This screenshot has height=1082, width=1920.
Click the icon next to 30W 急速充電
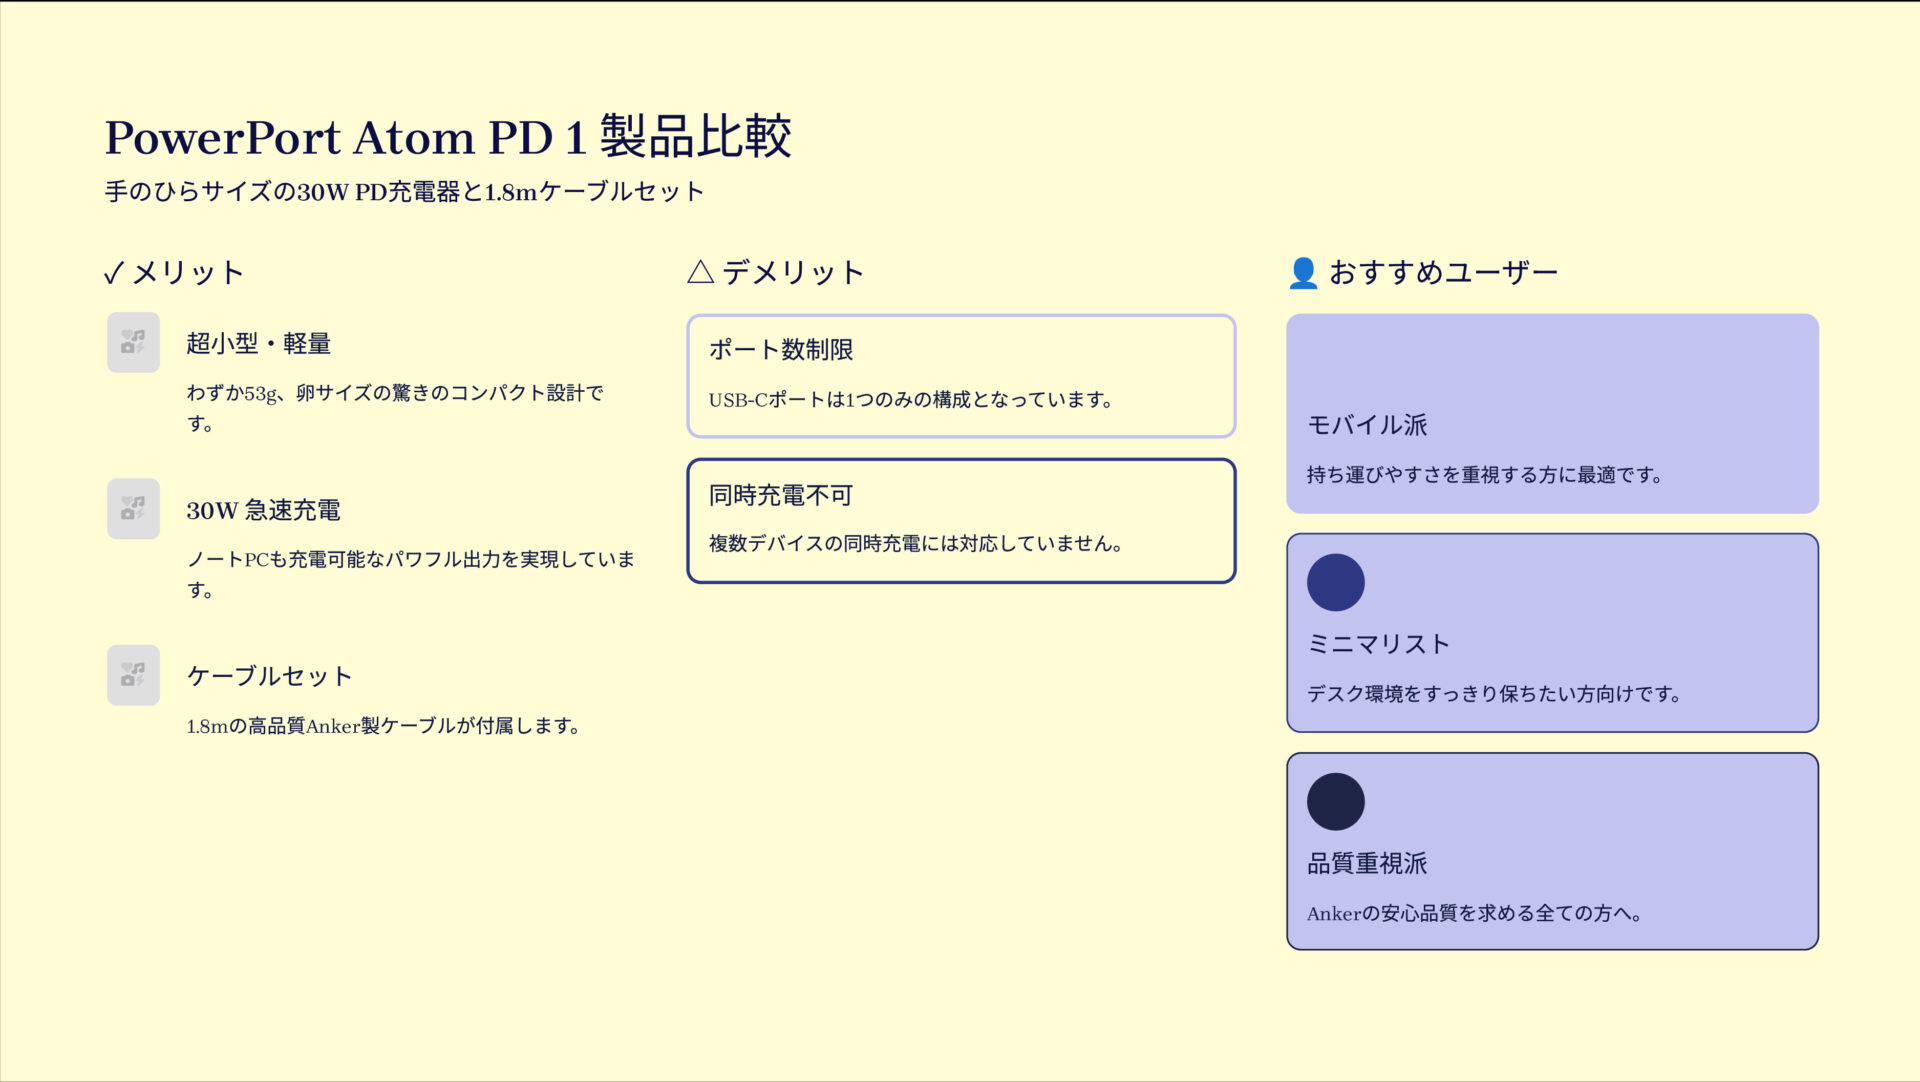132,509
